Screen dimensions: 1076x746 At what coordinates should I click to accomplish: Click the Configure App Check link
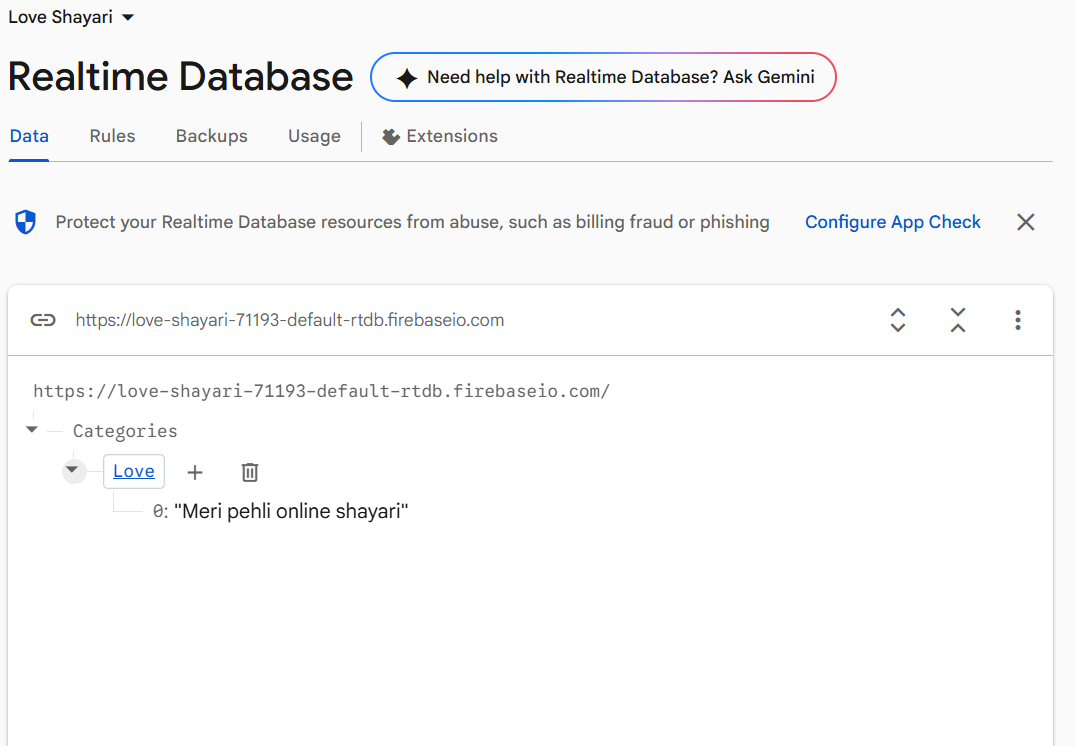(x=892, y=222)
